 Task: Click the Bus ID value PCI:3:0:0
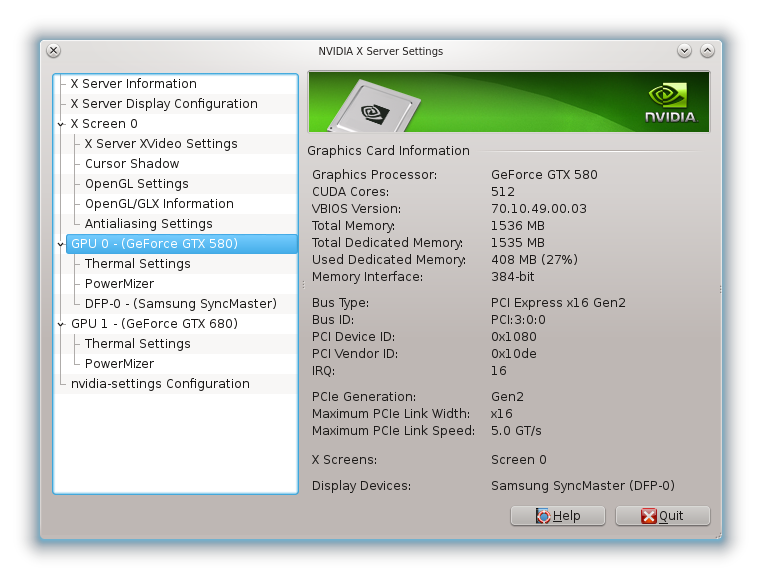pos(518,320)
